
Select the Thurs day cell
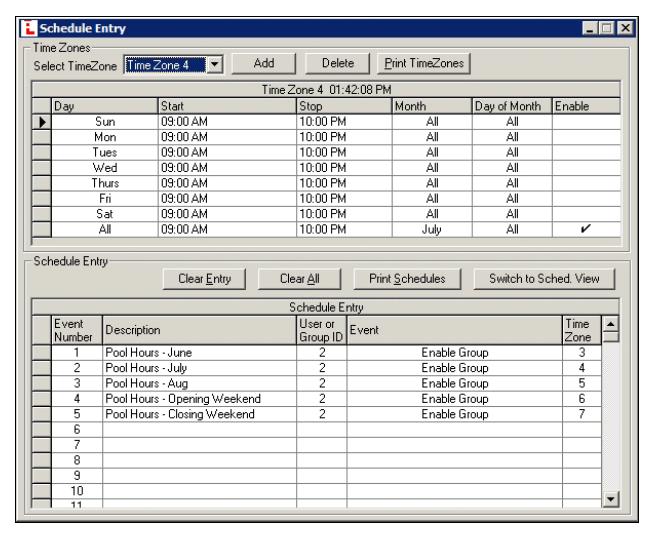tap(105, 183)
